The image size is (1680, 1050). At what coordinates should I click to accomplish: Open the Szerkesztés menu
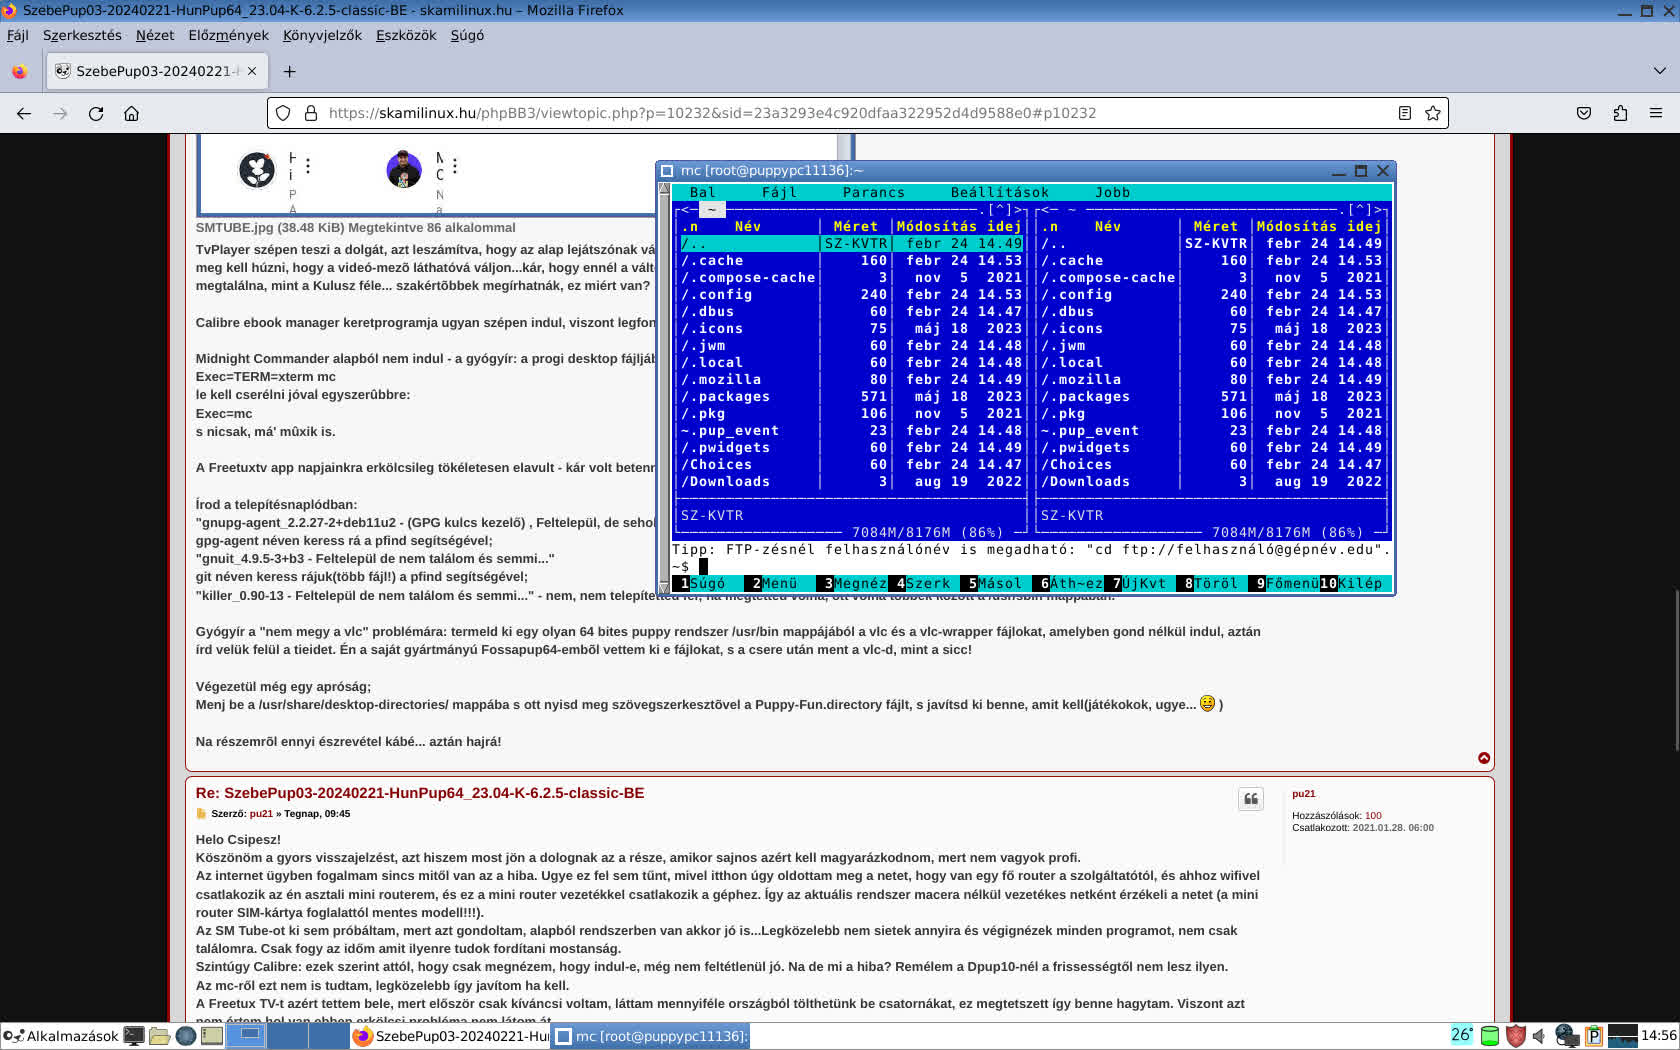pos(82,35)
